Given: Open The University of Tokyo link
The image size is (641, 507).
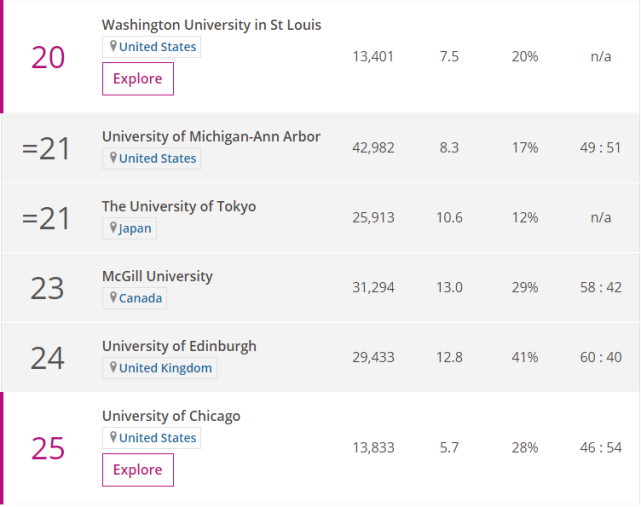Looking at the screenshot, I should (179, 206).
